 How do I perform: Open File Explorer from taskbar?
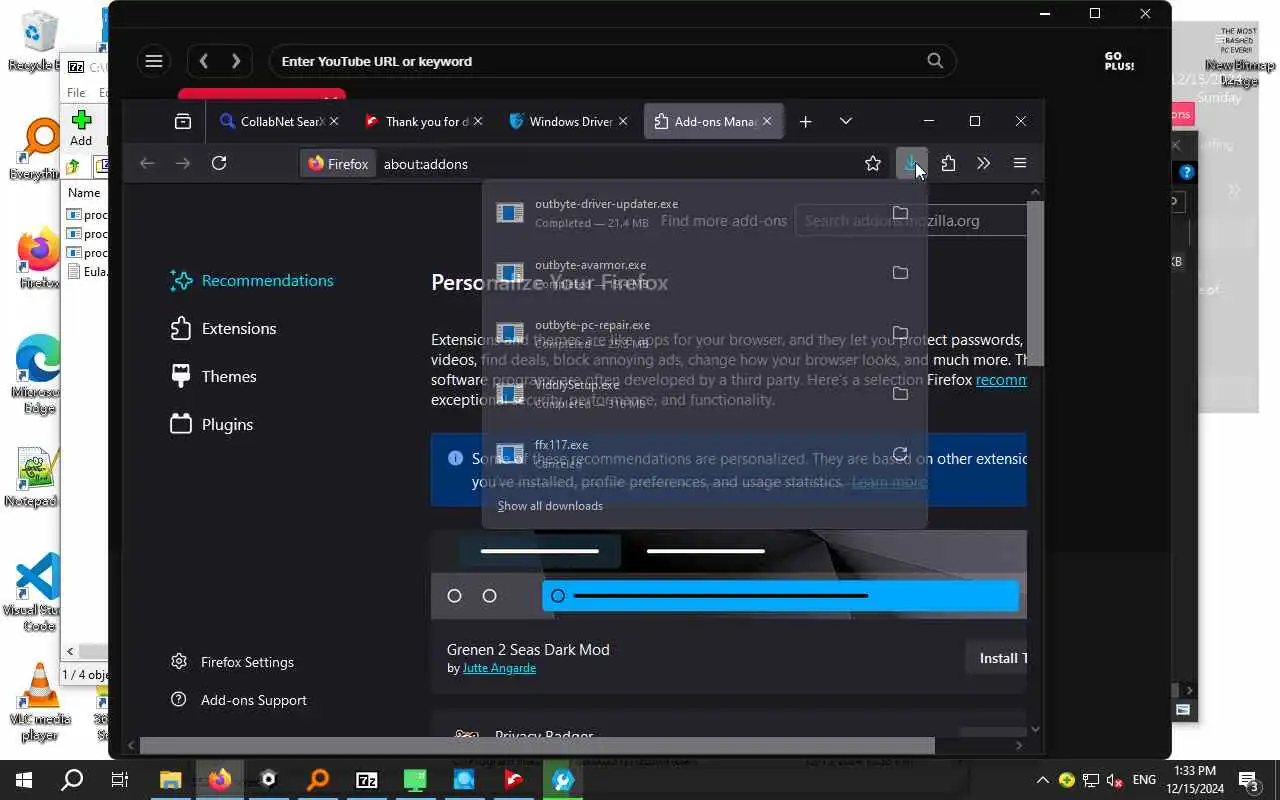[x=170, y=780]
